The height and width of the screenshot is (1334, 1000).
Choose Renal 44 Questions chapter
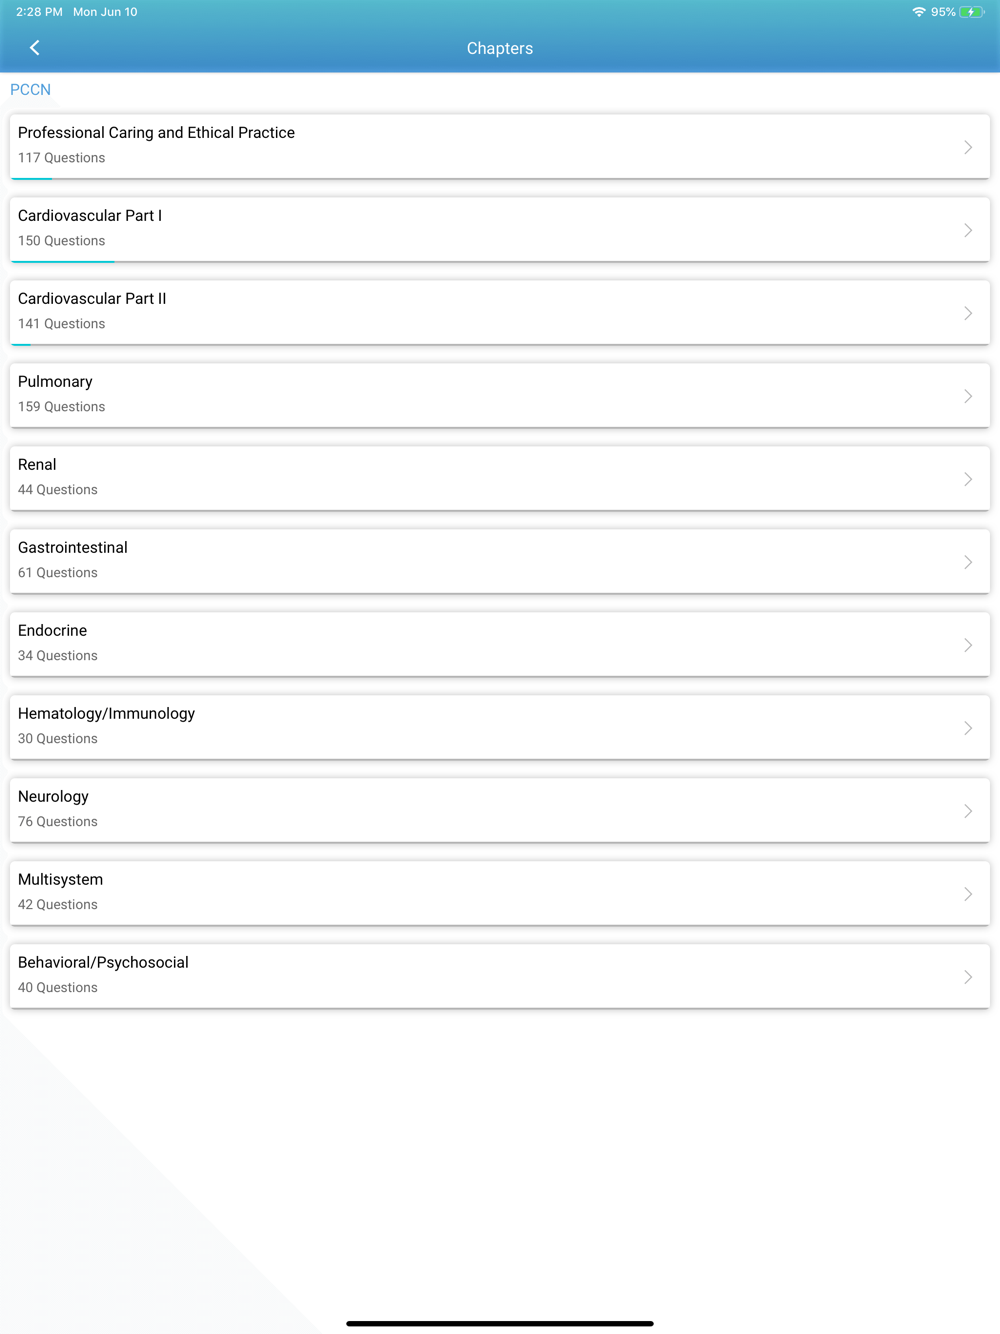(500, 478)
